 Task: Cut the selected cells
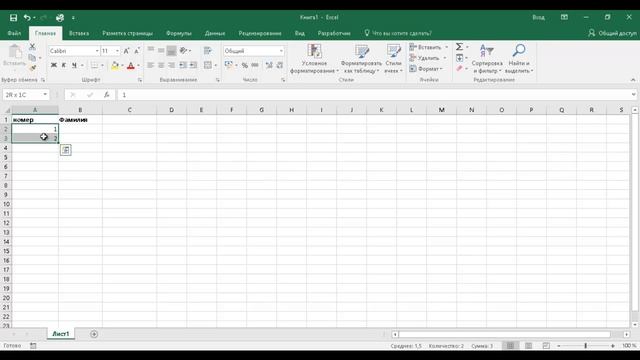(x=32, y=47)
